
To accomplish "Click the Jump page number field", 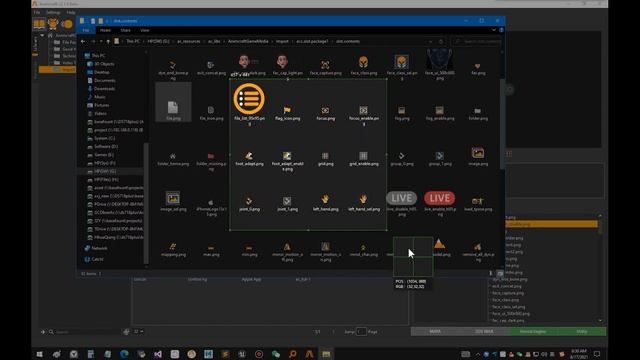I will pyautogui.click(x=361, y=332).
